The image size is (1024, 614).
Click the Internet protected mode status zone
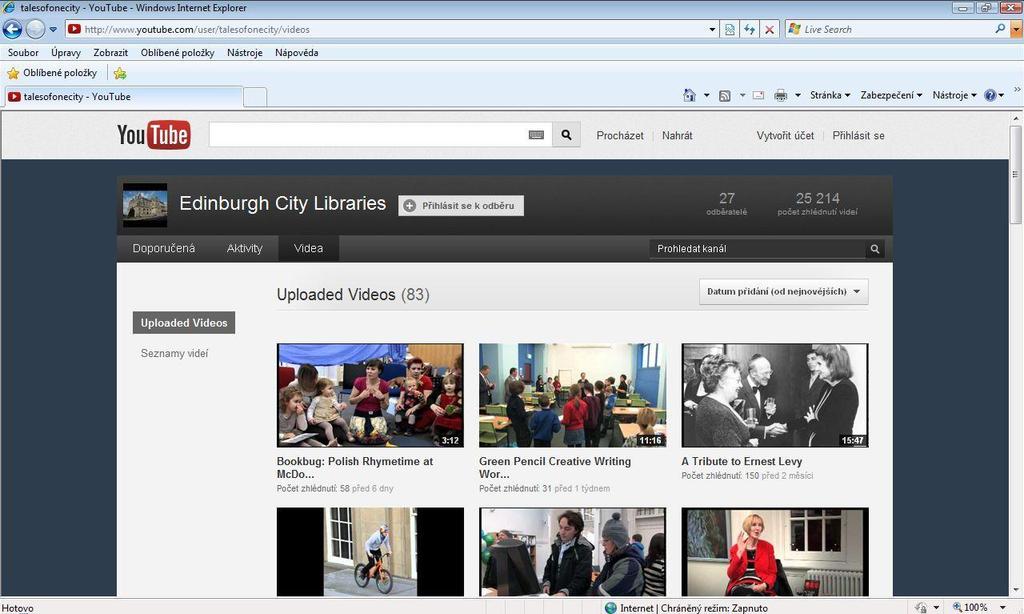click(x=686, y=607)
